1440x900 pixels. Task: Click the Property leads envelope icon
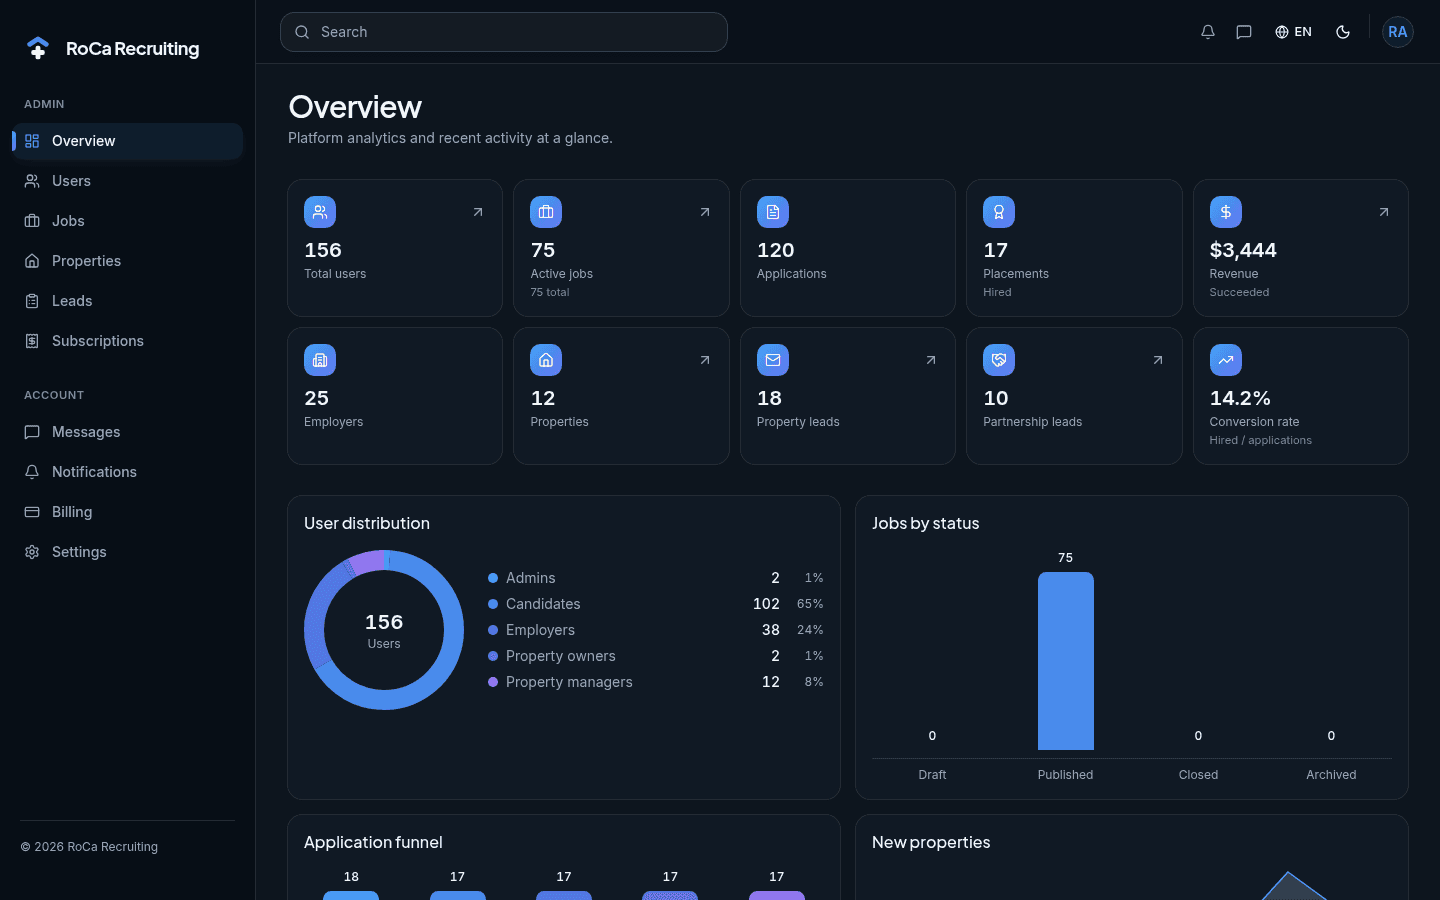tap(773, 360)
